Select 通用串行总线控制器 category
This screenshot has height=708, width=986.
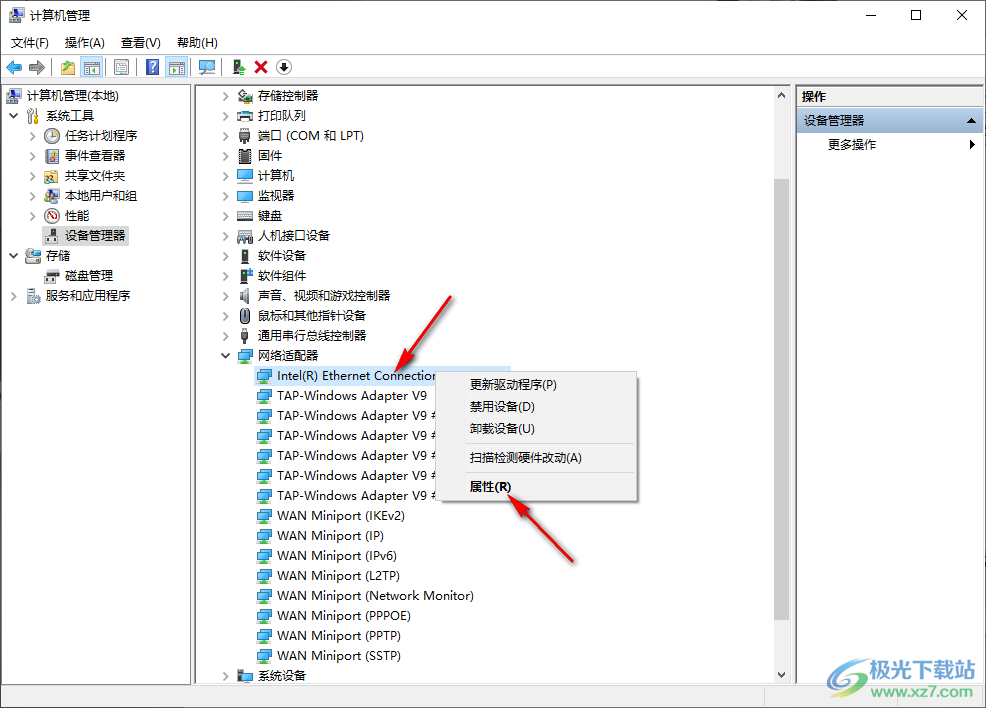(x=312, y=336)
